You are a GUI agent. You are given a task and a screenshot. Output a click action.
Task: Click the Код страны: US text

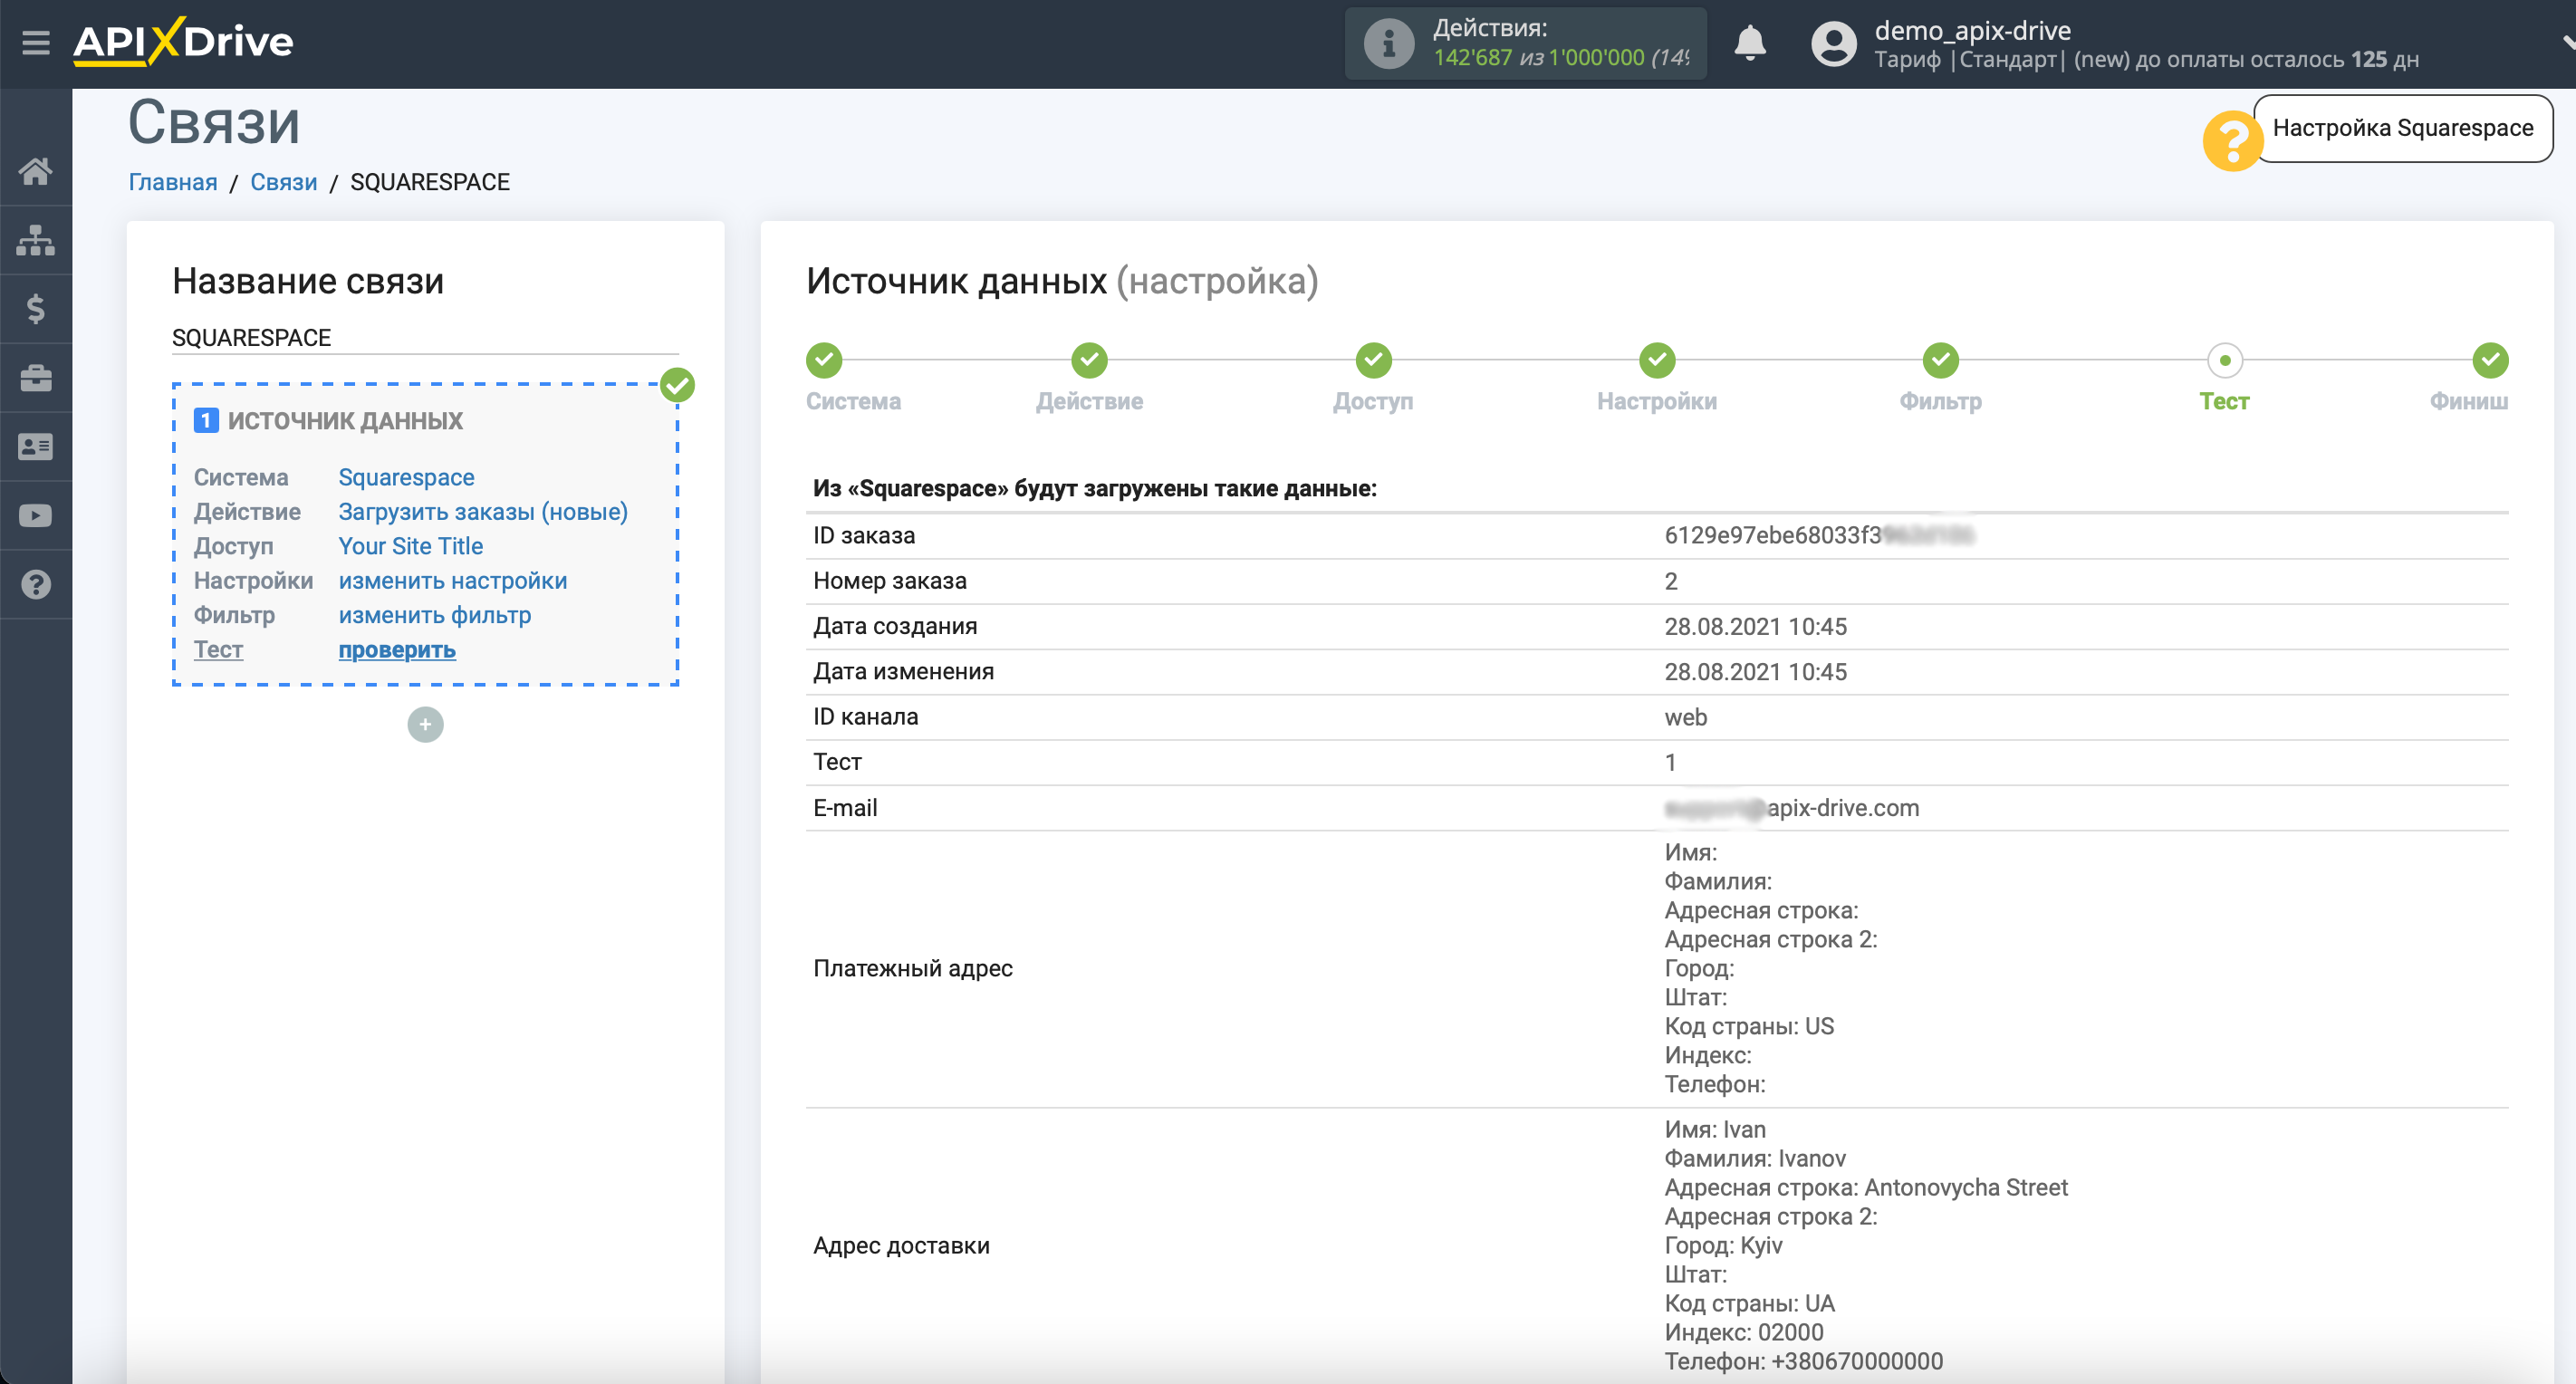pyautogui.click(x=1749, y=1026)
